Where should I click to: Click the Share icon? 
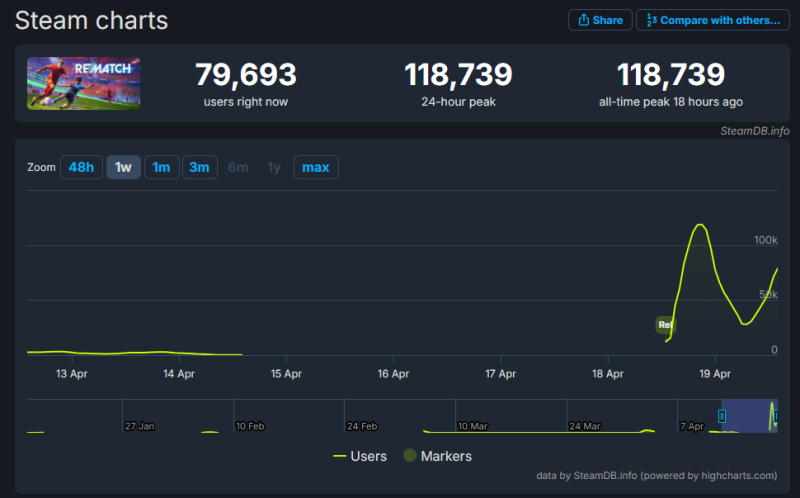click(583, 20)
